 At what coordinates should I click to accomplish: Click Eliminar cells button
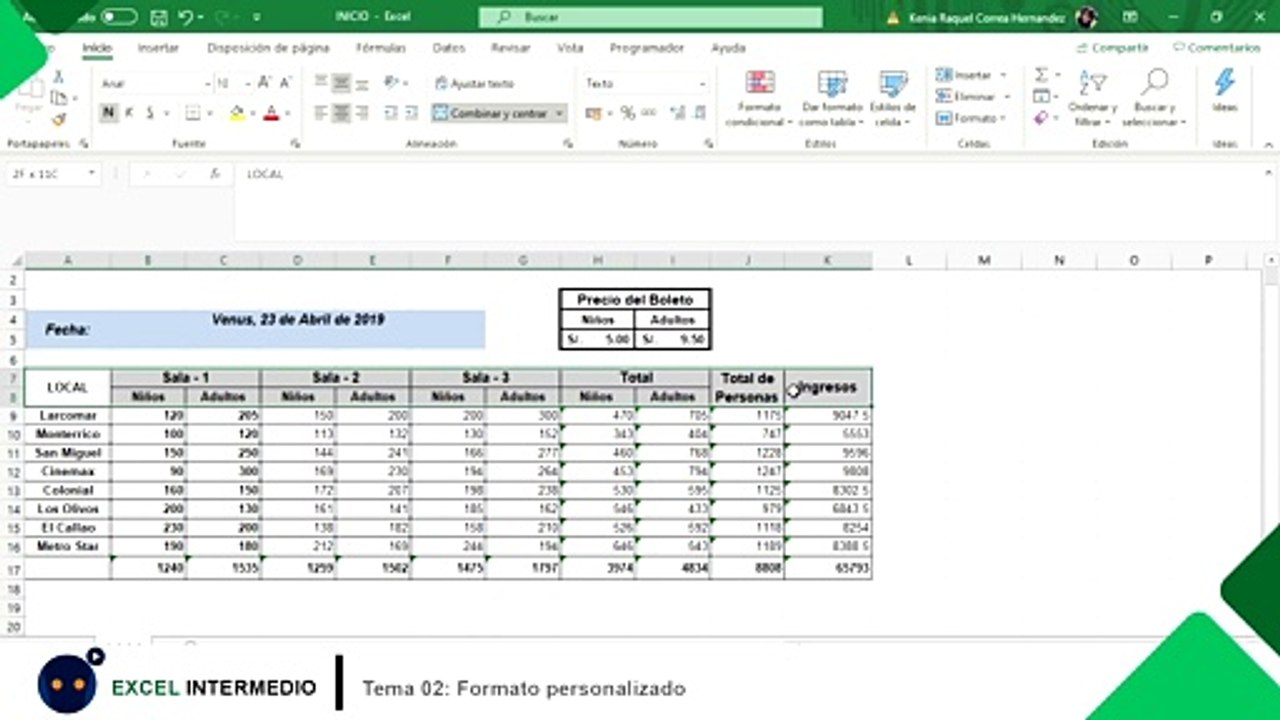pos(972,97)
